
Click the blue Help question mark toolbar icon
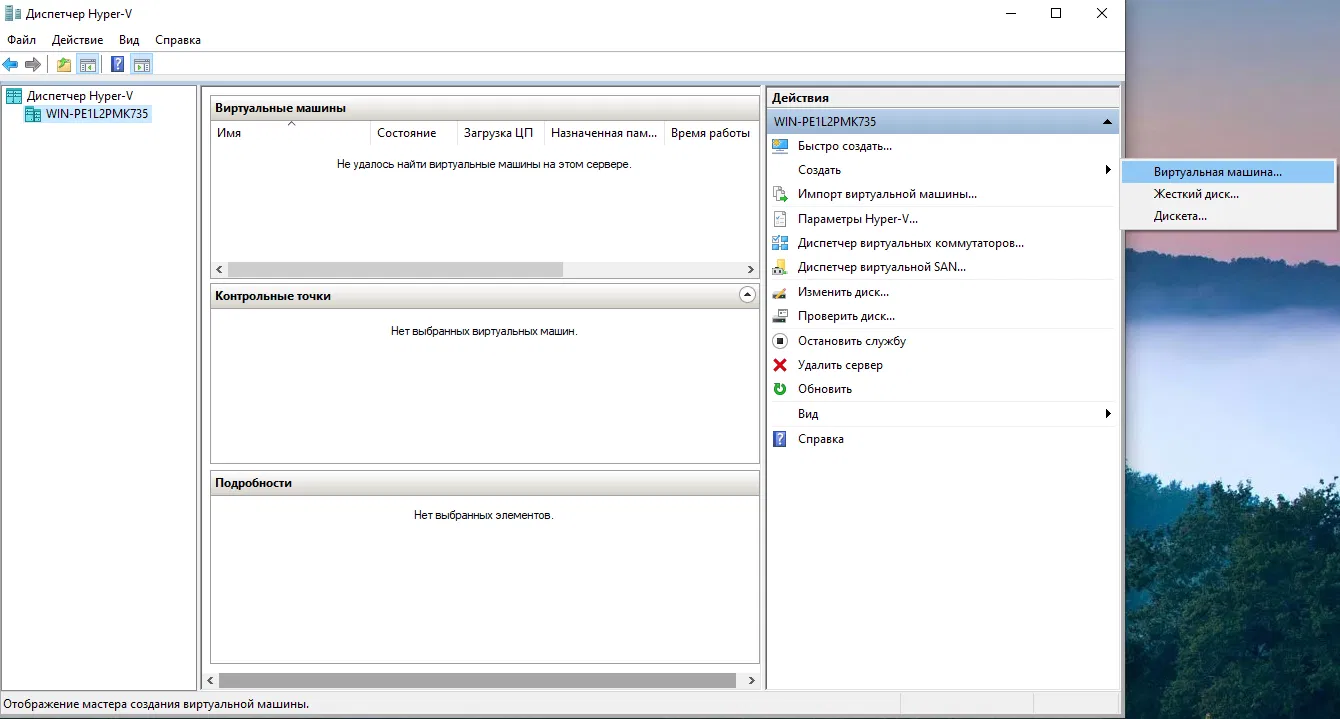[117, 65]
